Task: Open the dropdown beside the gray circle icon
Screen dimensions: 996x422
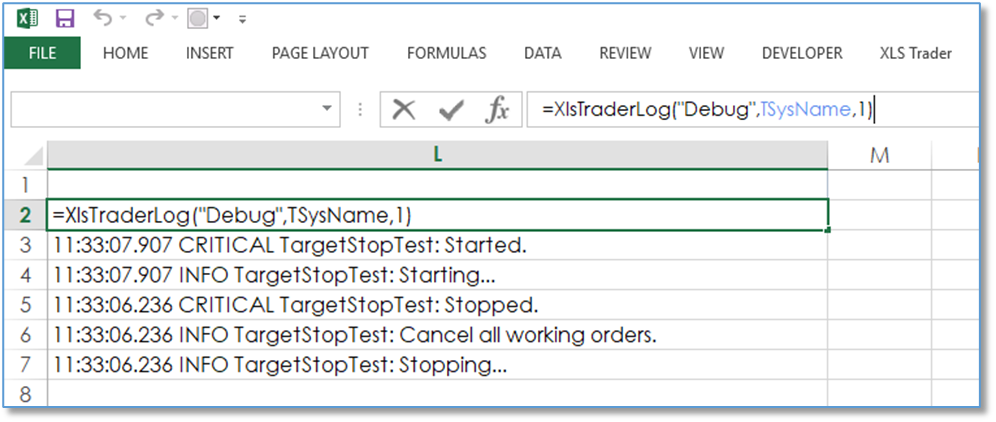Action: coord(217,19)
